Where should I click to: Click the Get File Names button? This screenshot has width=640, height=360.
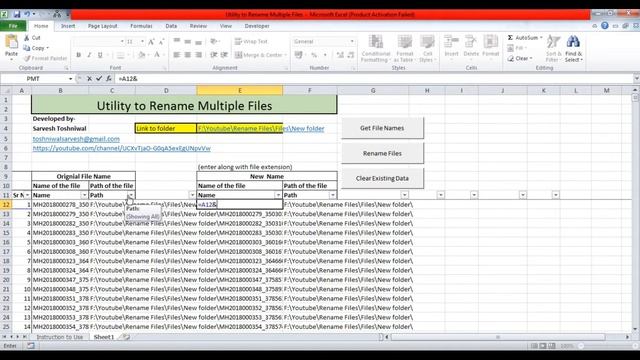(x=382, y=128)
